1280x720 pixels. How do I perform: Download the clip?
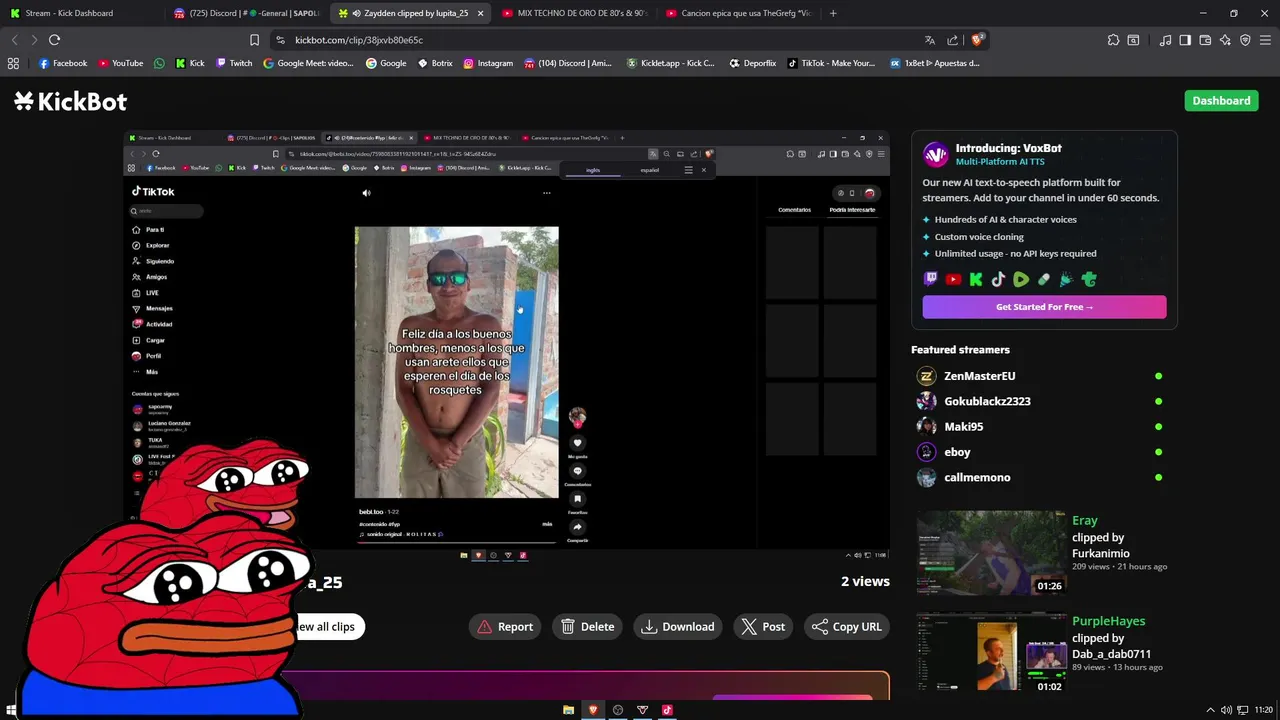pos(678,627)
